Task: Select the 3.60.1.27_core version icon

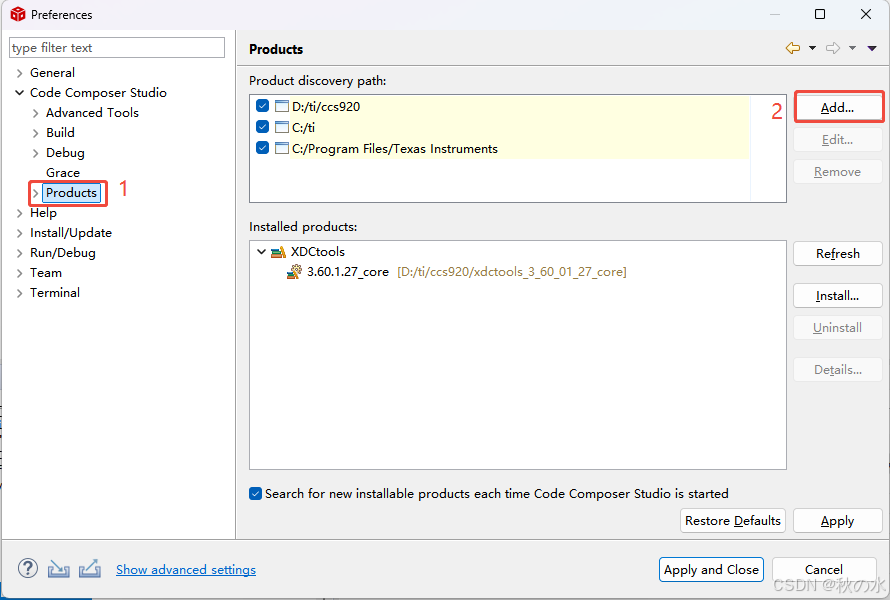Action: click(294, 271)
